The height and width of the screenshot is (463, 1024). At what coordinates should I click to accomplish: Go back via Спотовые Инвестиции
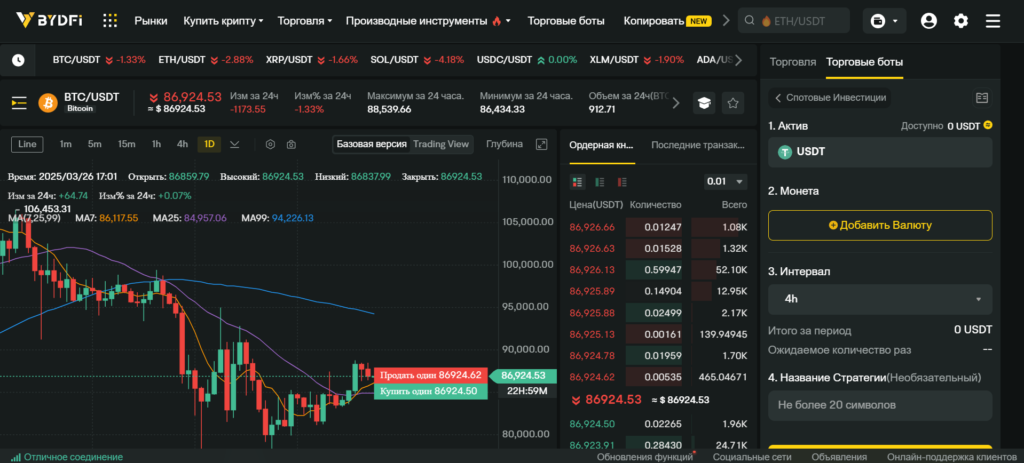(829, 98)
